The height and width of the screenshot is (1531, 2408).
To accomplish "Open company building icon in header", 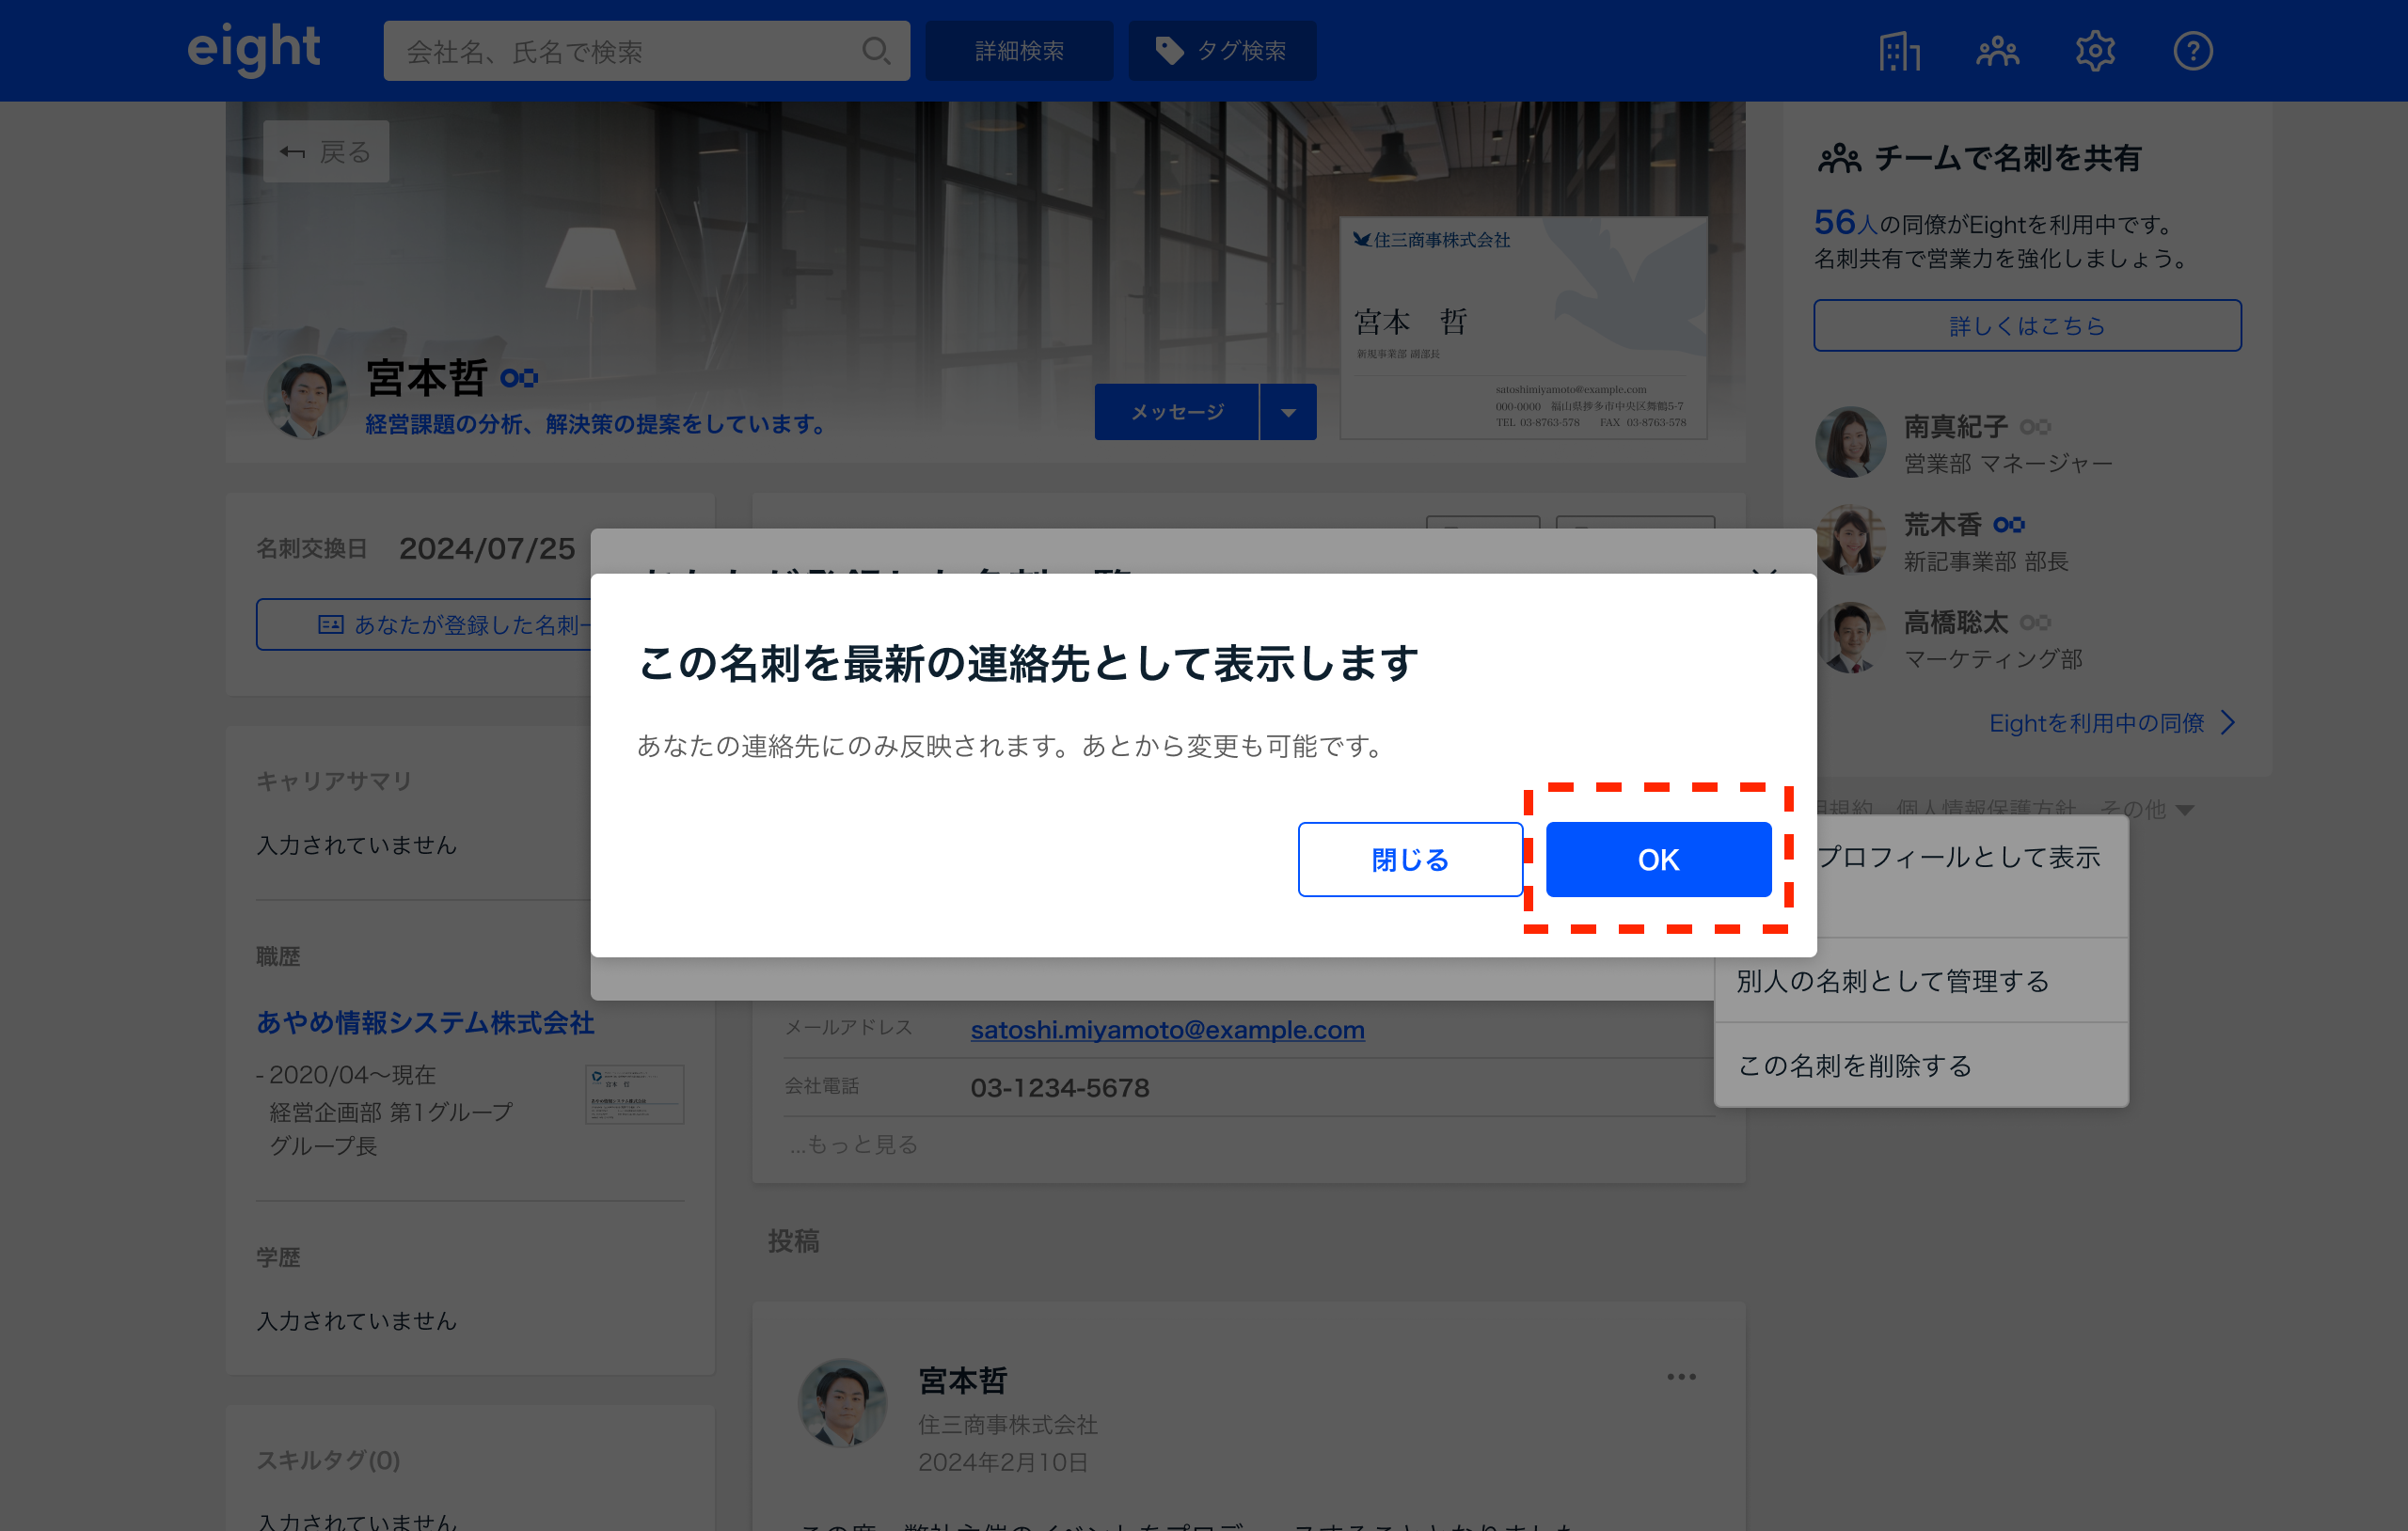I will pos(1898,51).
